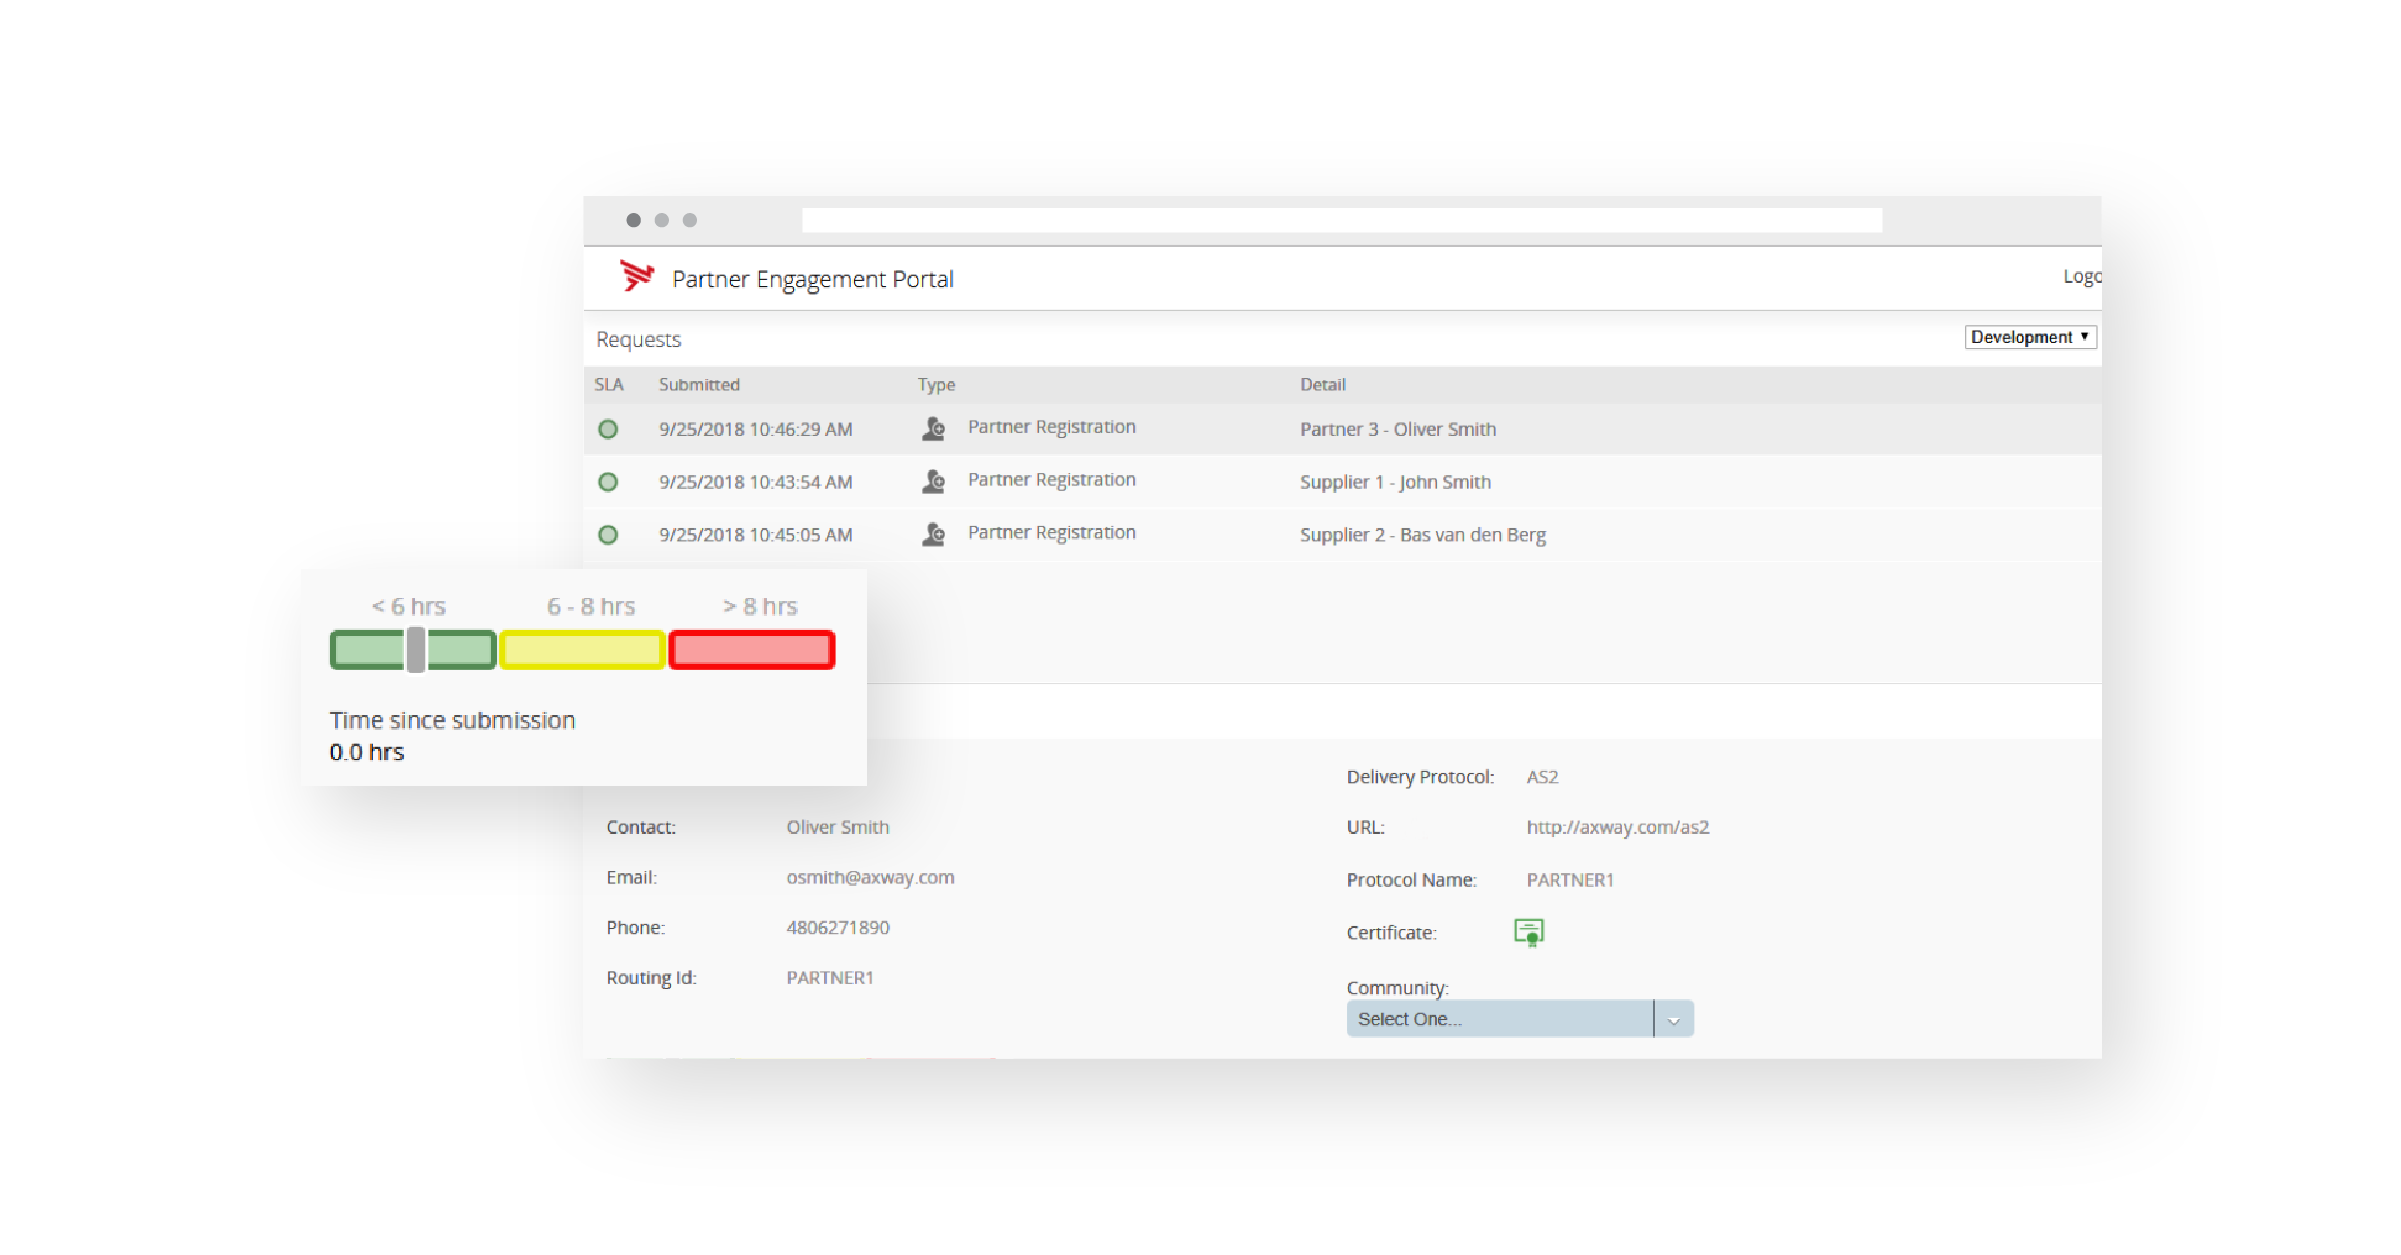2401x1255 pixels.
Task: Click the green under 6 hrs bar
Action: (x=413, y=650)
